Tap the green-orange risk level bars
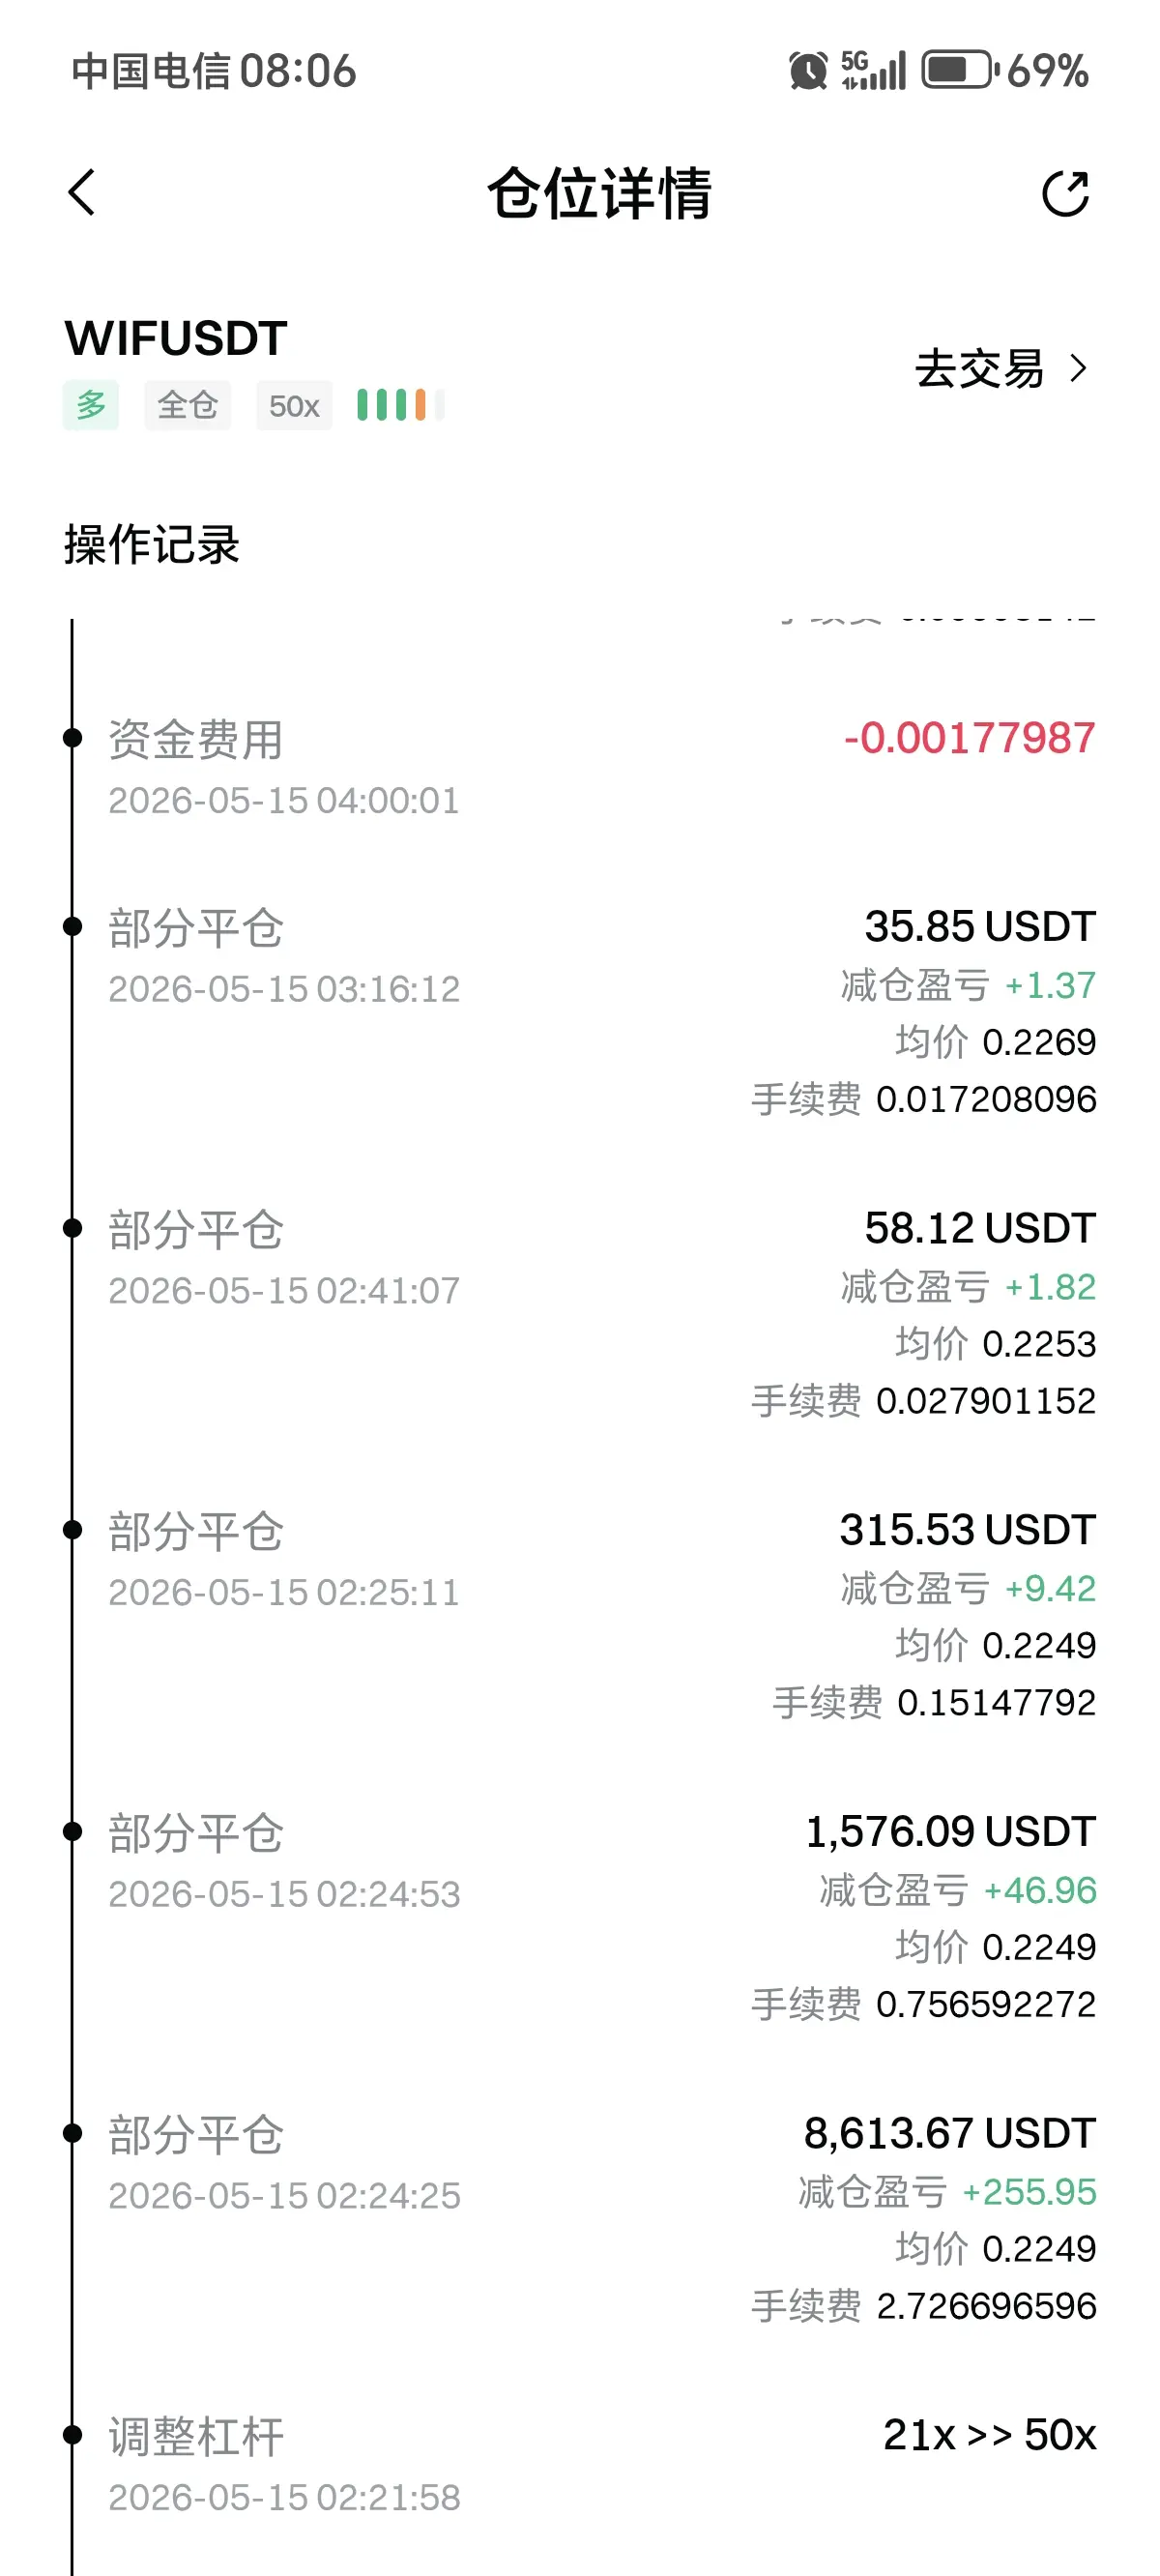The width and height of the screenshot is (1160, 2576). 400,405
